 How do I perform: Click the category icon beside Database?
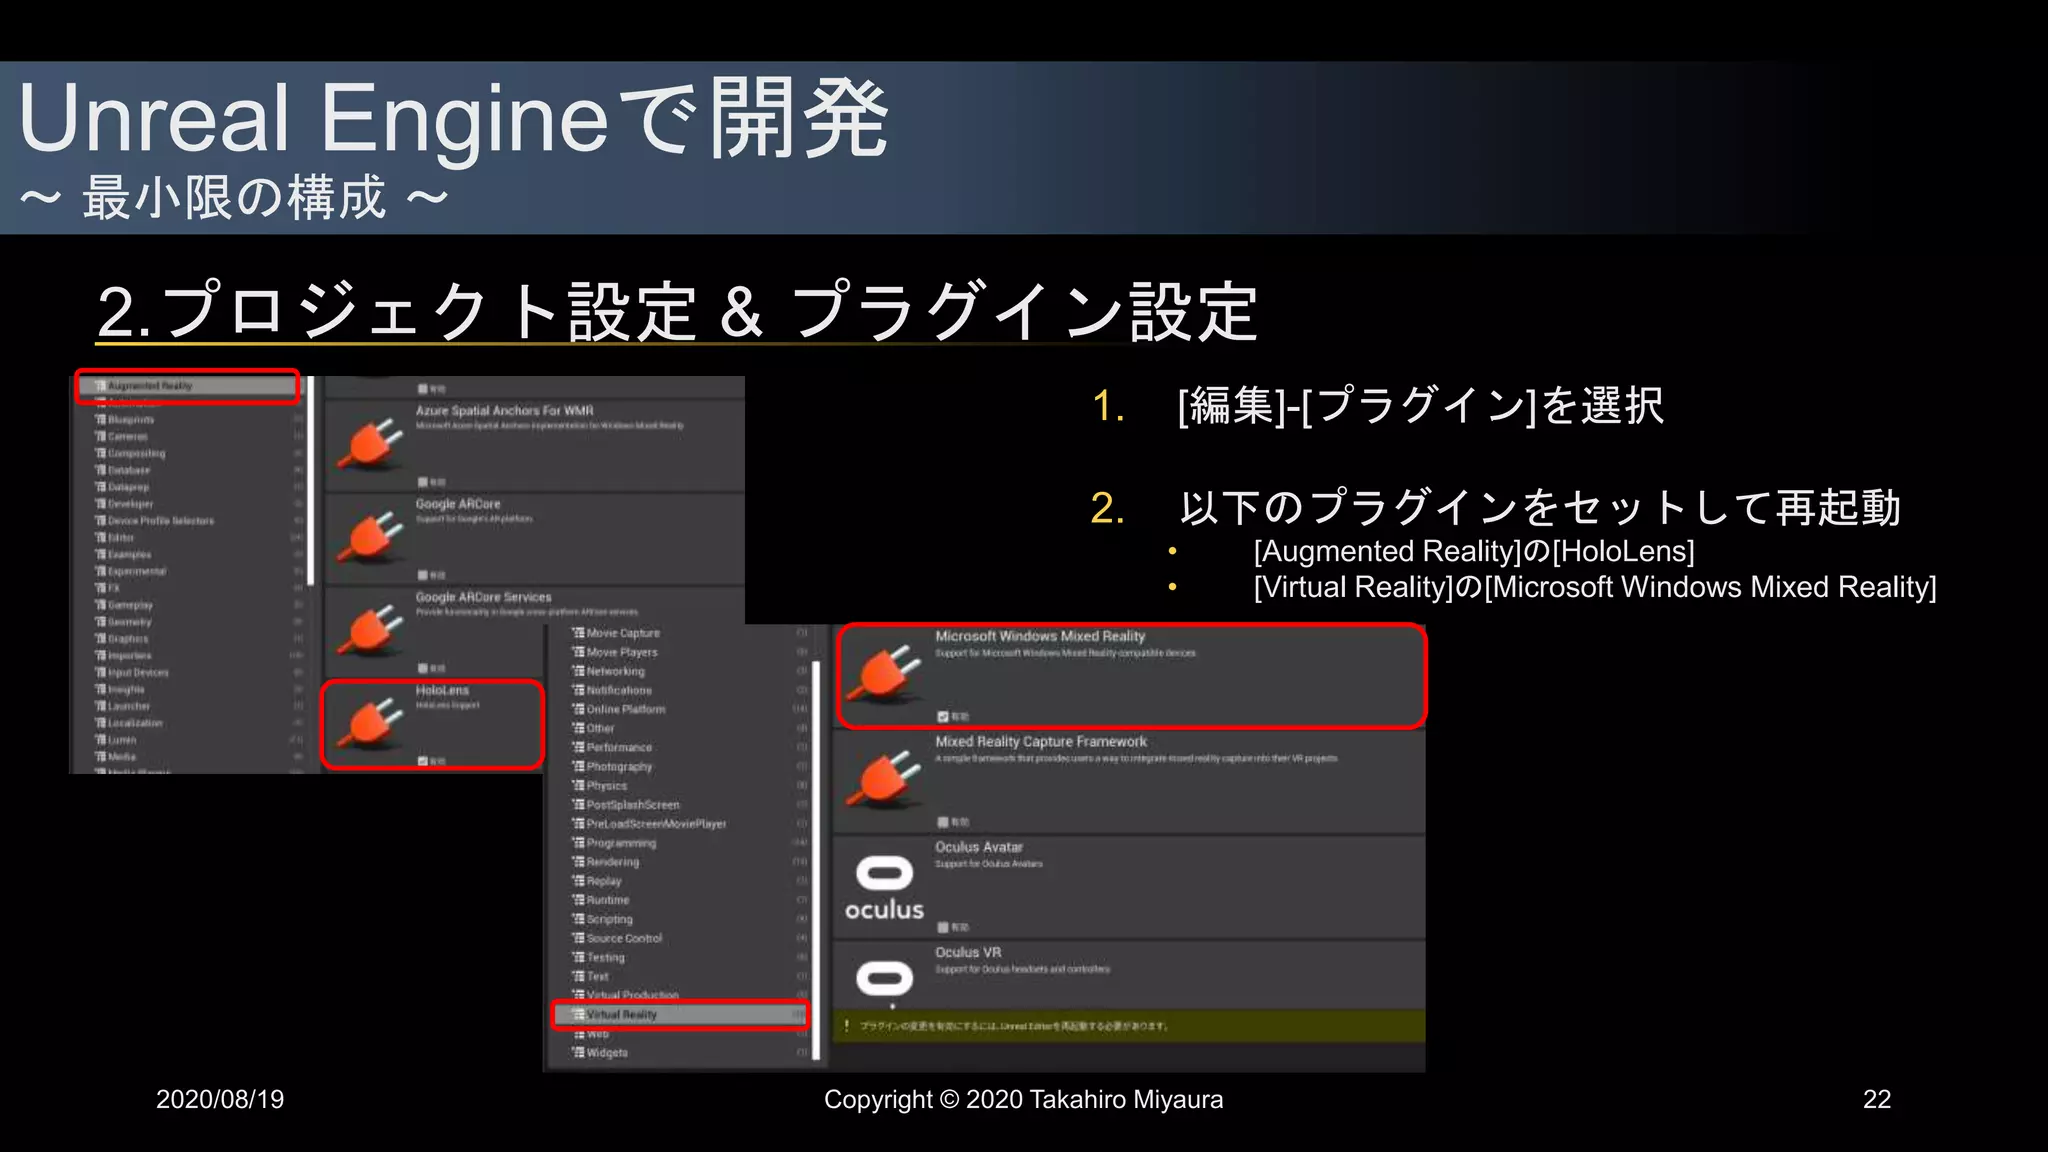pos(100,470)
